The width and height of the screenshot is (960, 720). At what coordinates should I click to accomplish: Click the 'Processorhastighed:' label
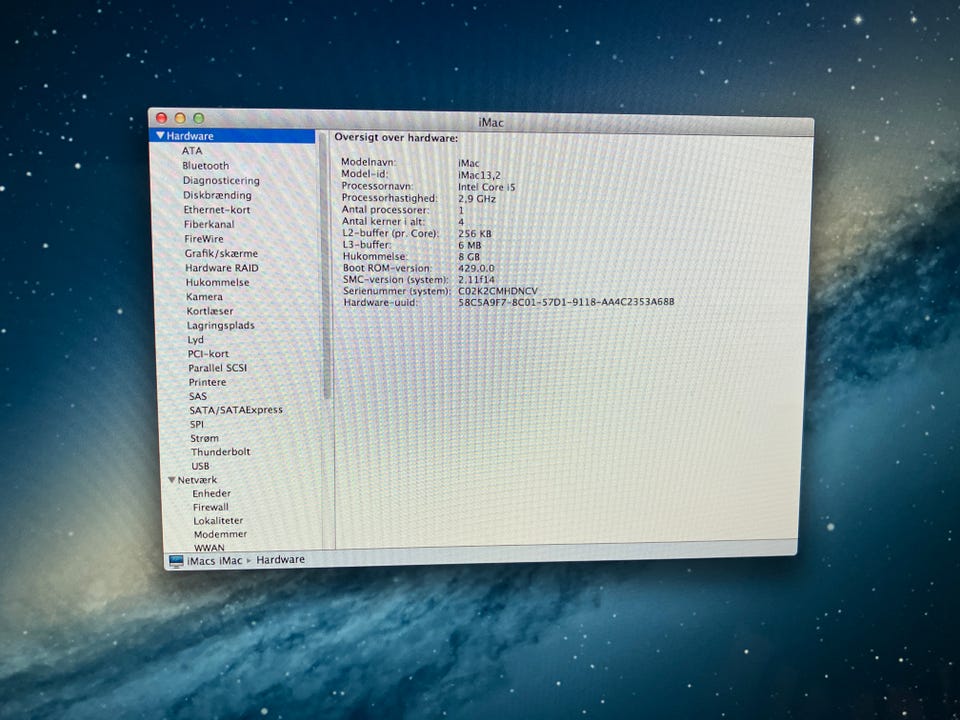click(390, 198)
